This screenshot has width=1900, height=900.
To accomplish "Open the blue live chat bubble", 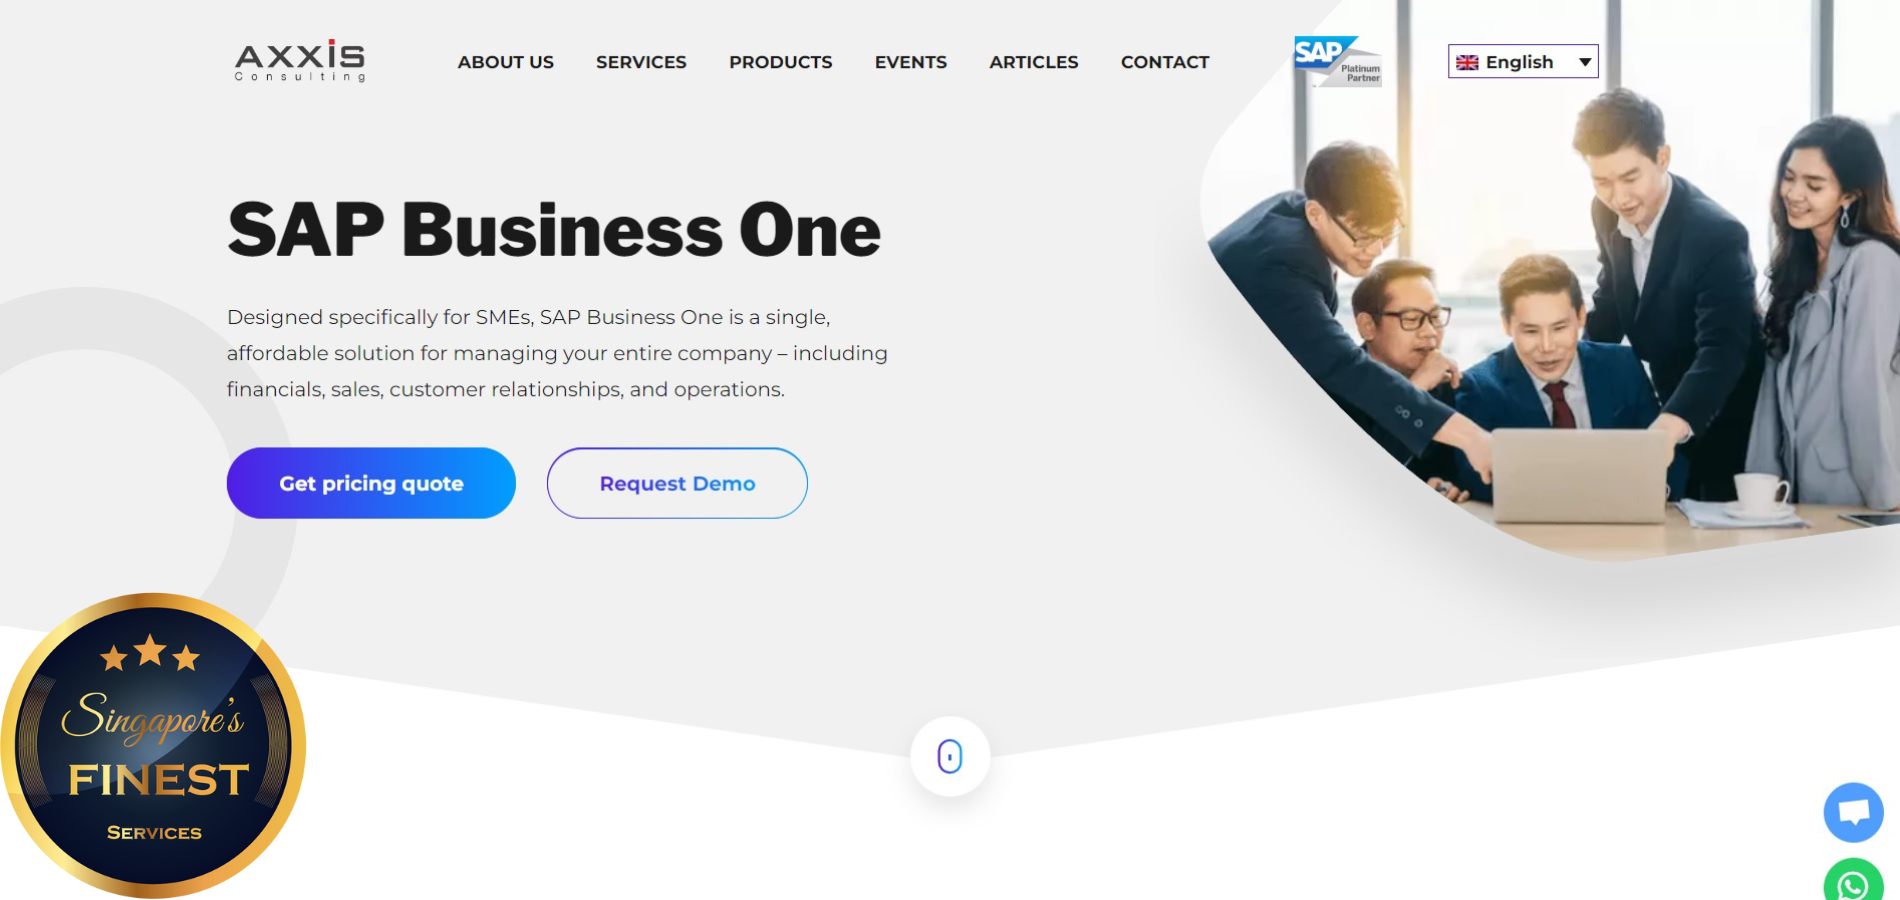I will point(1853,812).
